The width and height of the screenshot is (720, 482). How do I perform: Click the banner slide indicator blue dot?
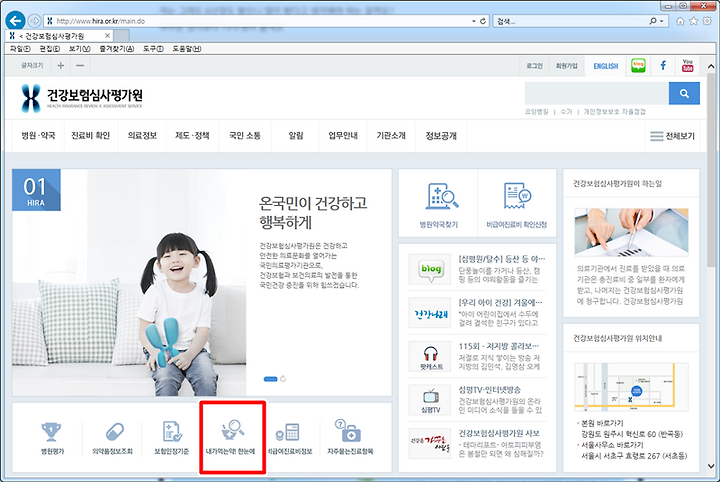(x=270, y=379)
